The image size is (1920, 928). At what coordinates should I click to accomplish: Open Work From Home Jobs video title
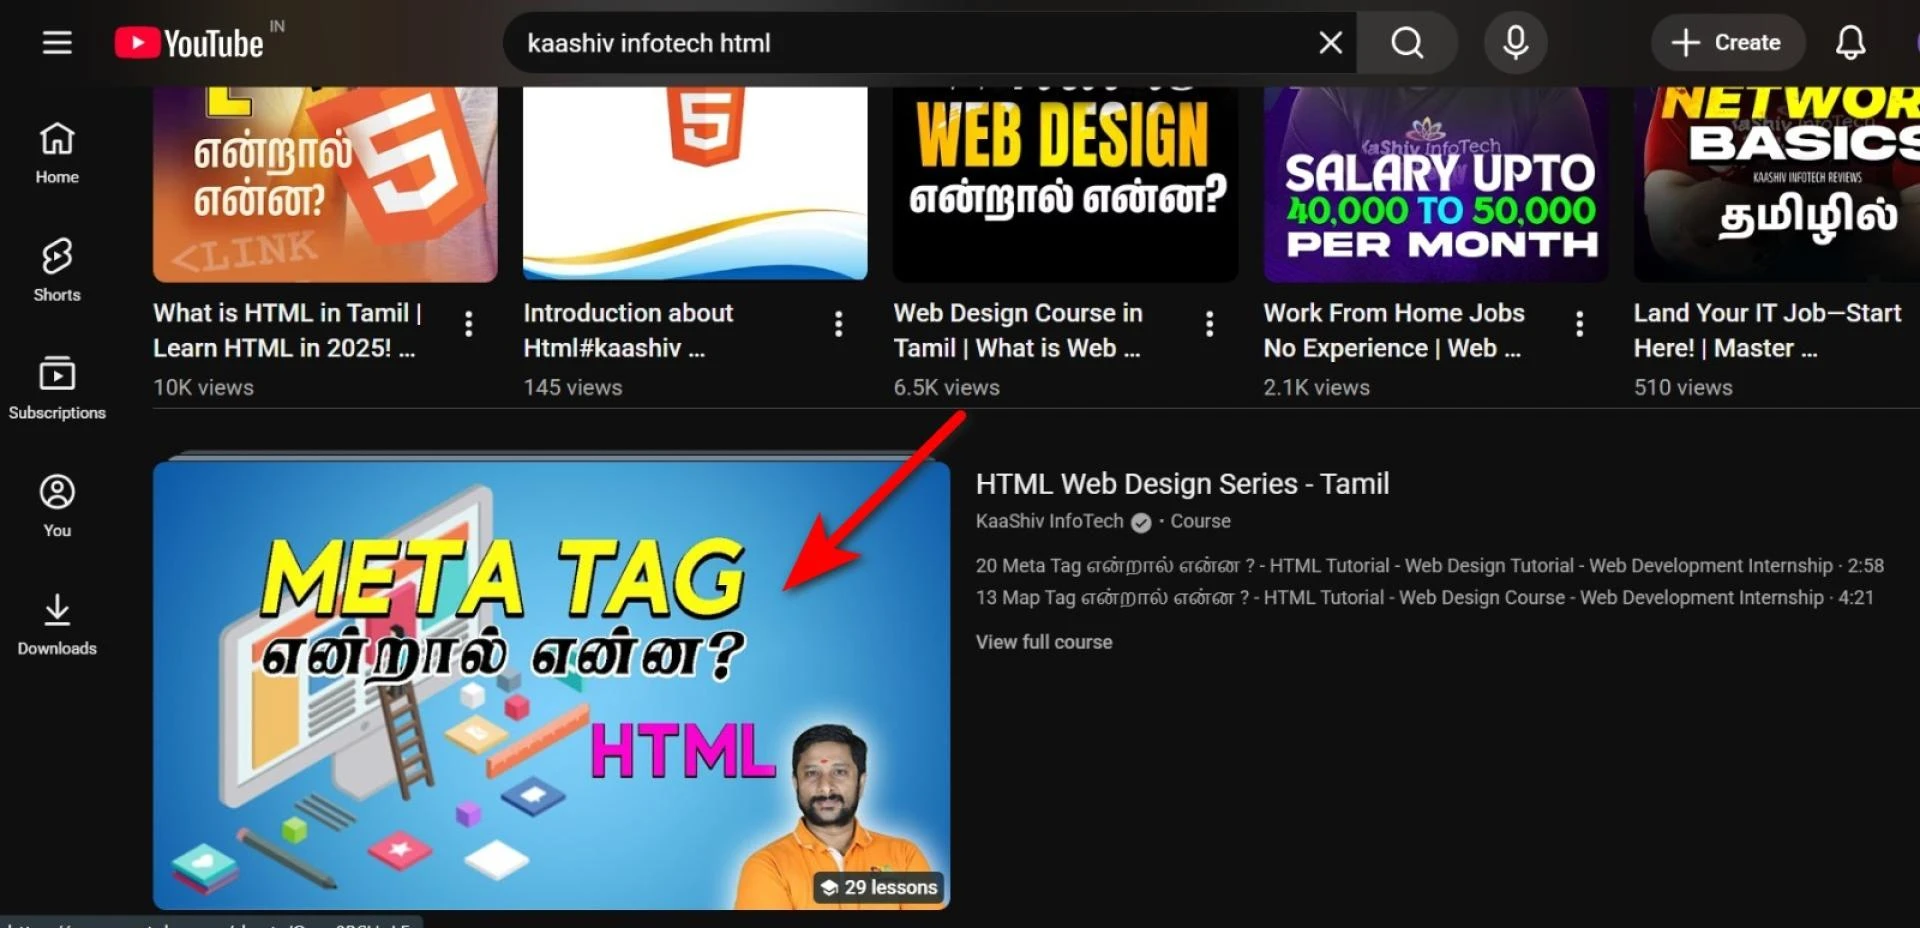[1394, 330]
